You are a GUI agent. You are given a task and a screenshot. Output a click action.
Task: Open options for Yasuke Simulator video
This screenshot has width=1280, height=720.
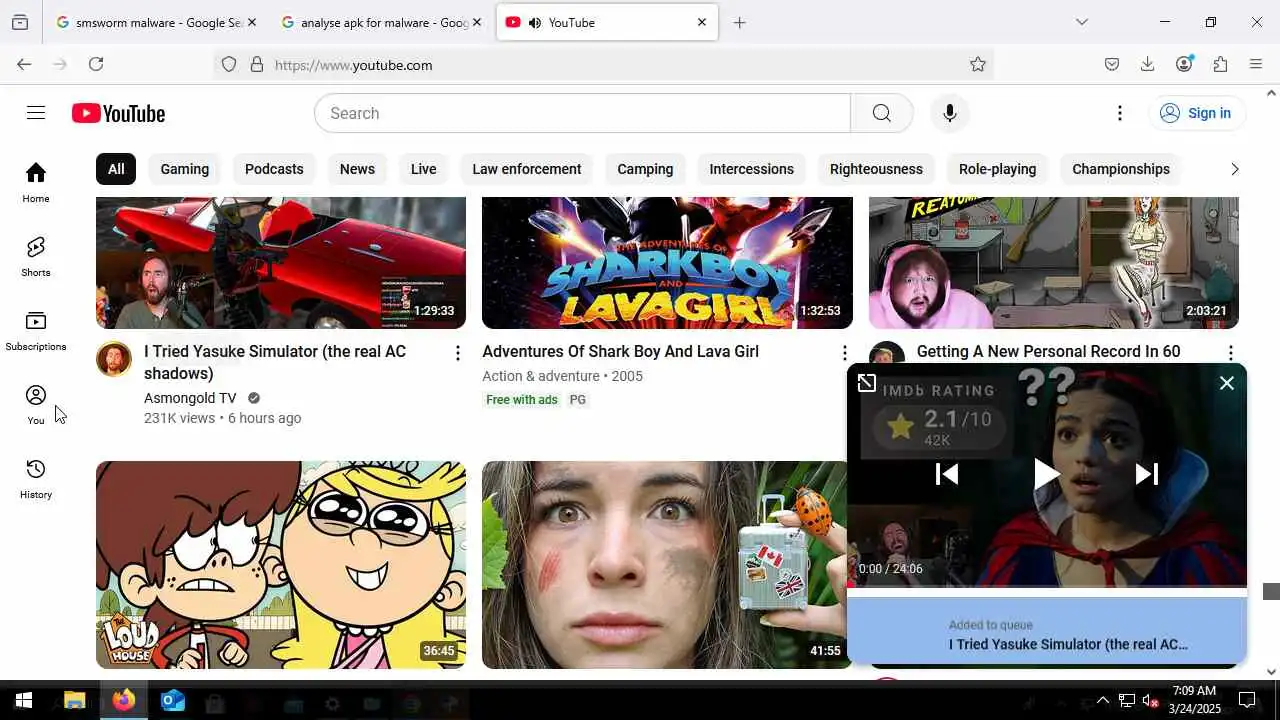[458, 353]
